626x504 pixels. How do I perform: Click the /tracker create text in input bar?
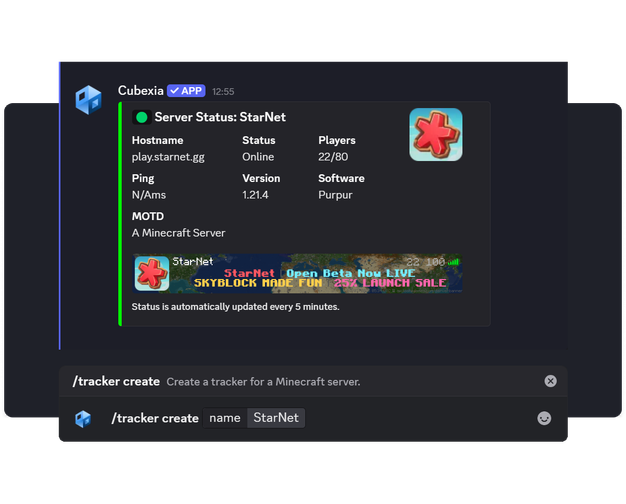[154, 418]
